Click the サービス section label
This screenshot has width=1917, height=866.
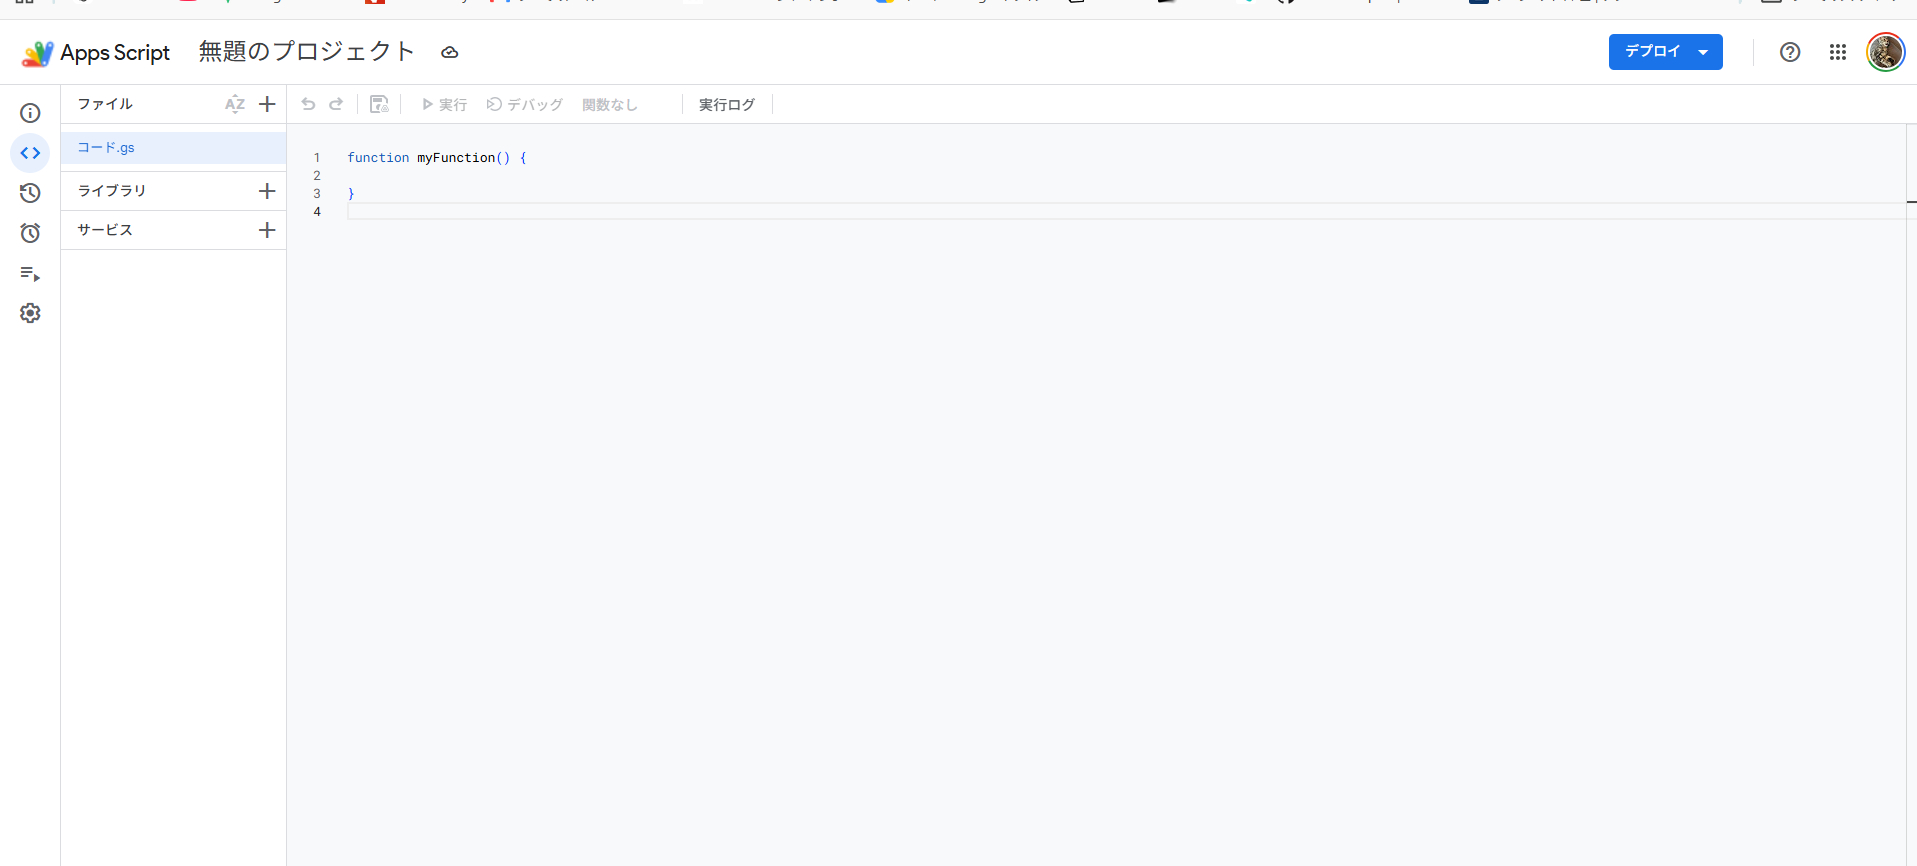click(105, 230)
